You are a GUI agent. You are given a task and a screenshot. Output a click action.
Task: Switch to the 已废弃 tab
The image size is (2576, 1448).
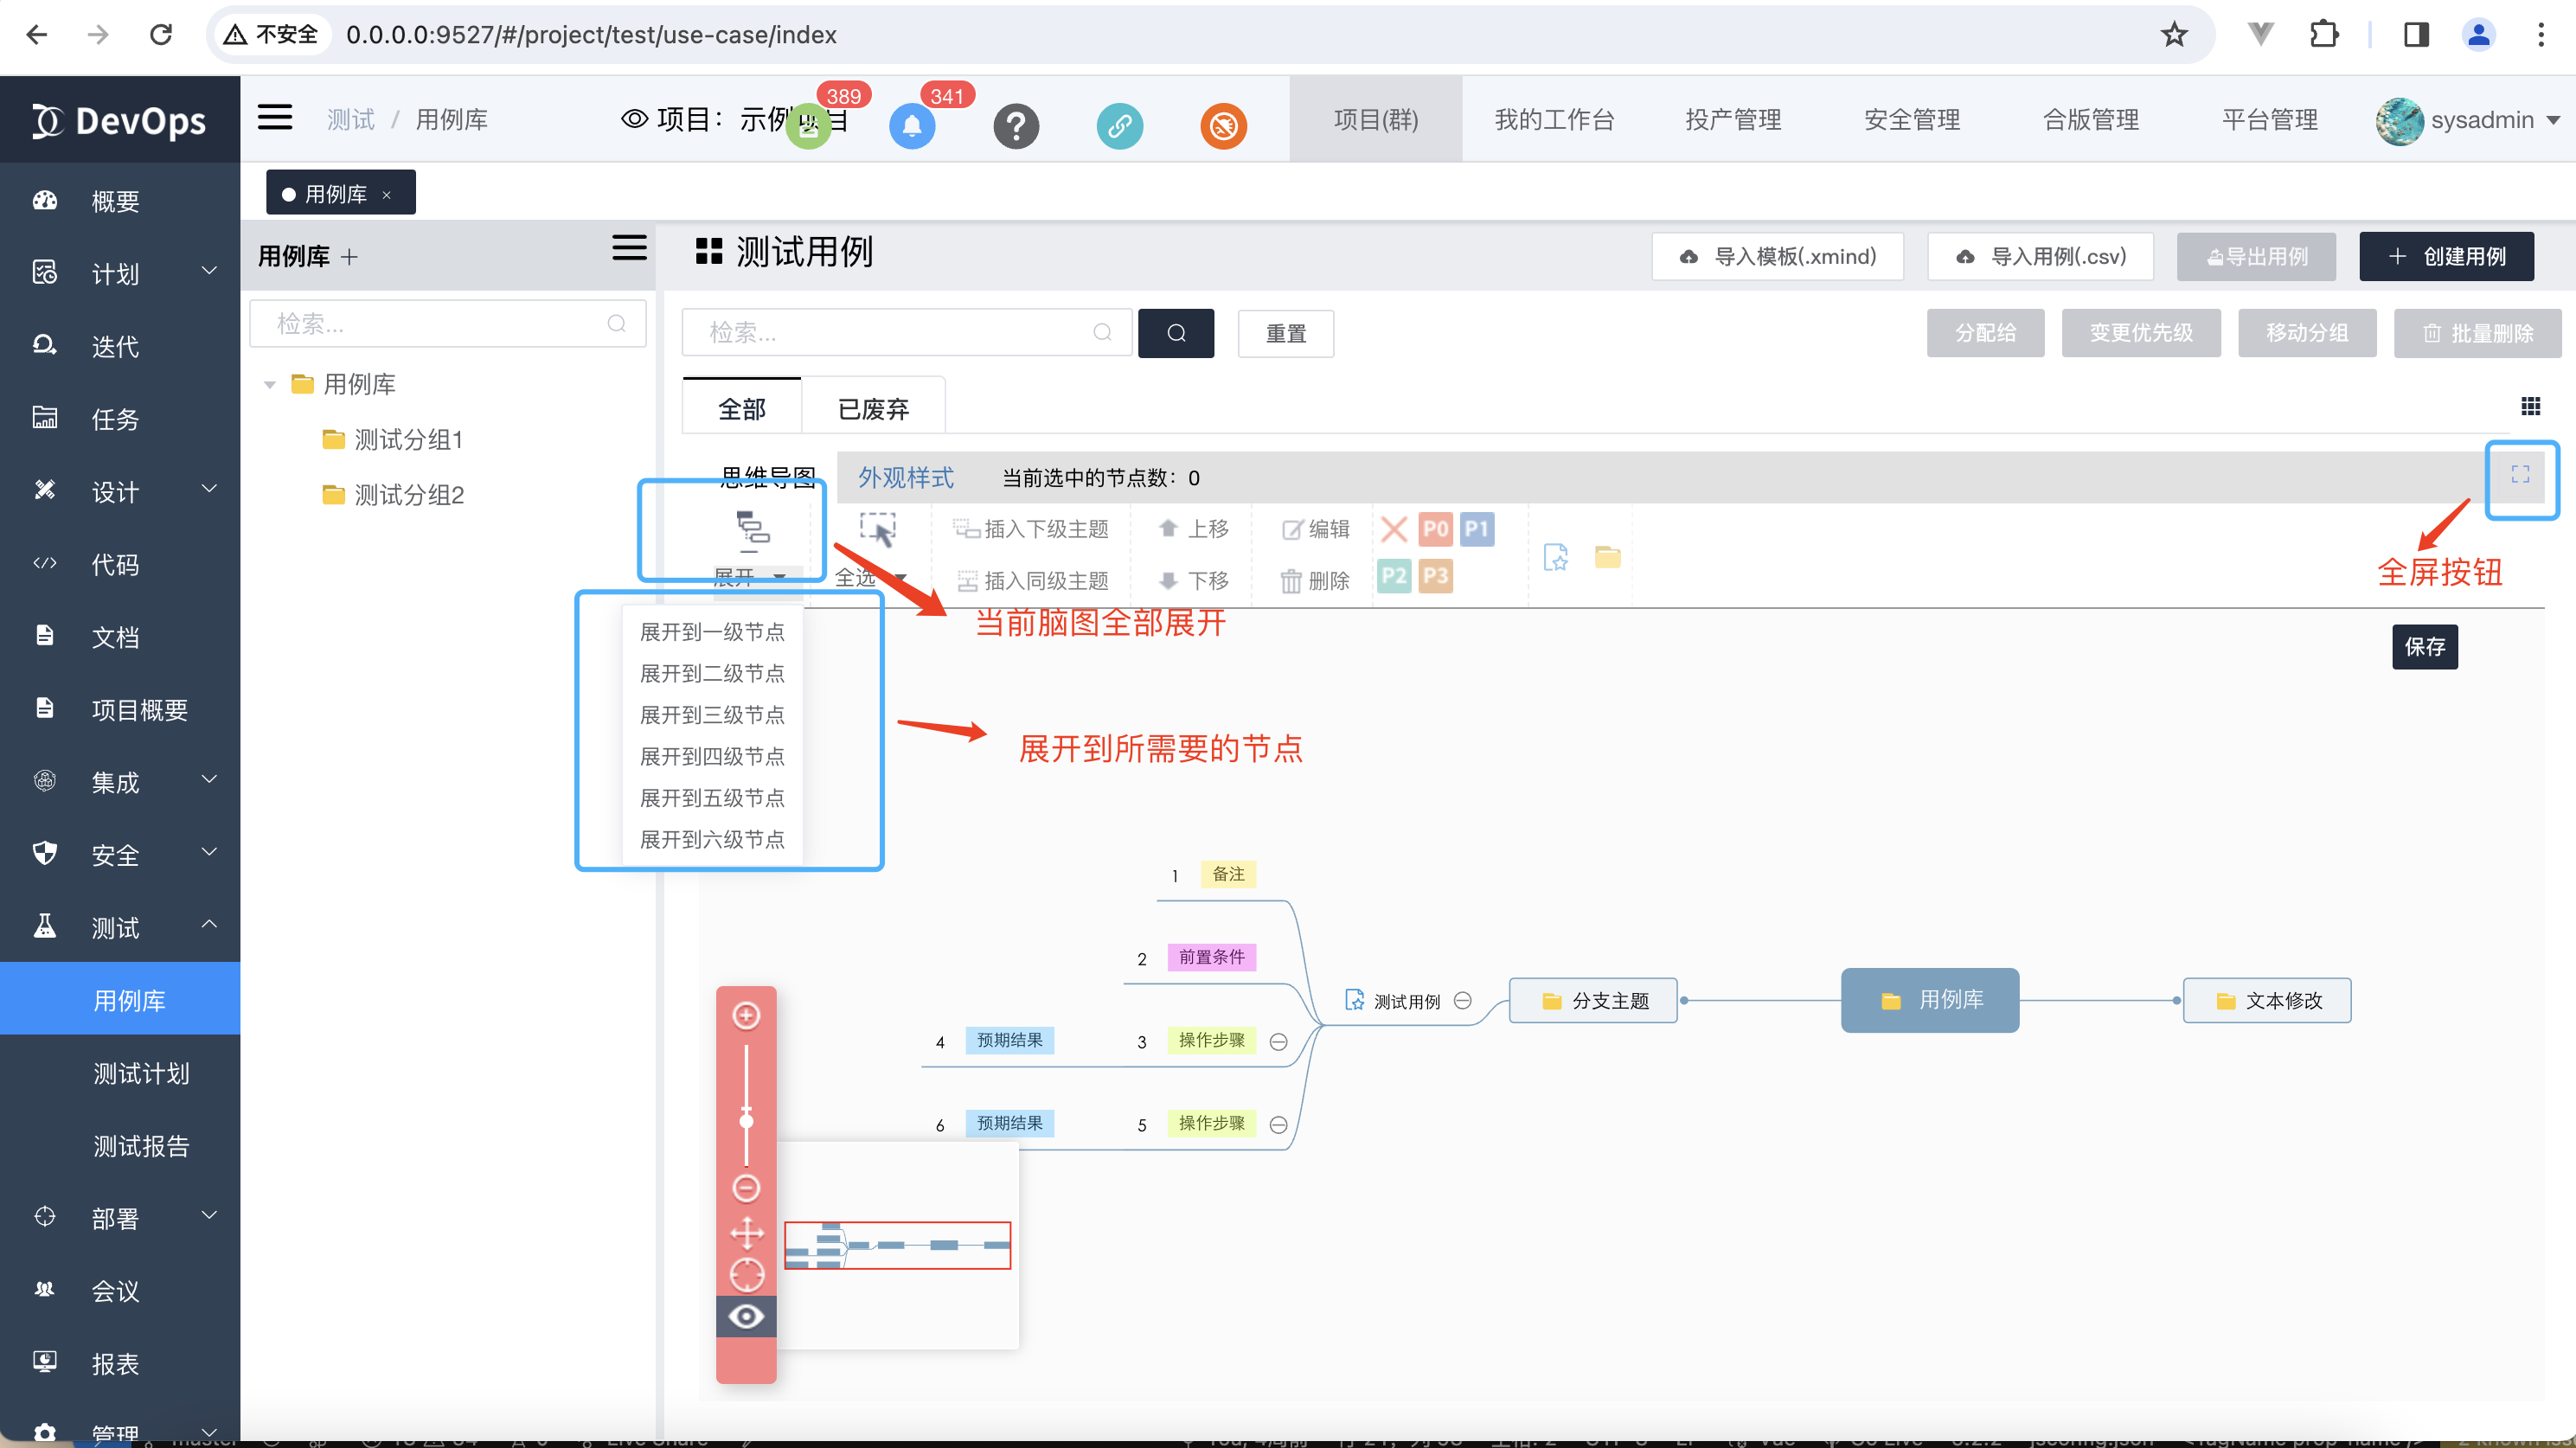point(873,409)
